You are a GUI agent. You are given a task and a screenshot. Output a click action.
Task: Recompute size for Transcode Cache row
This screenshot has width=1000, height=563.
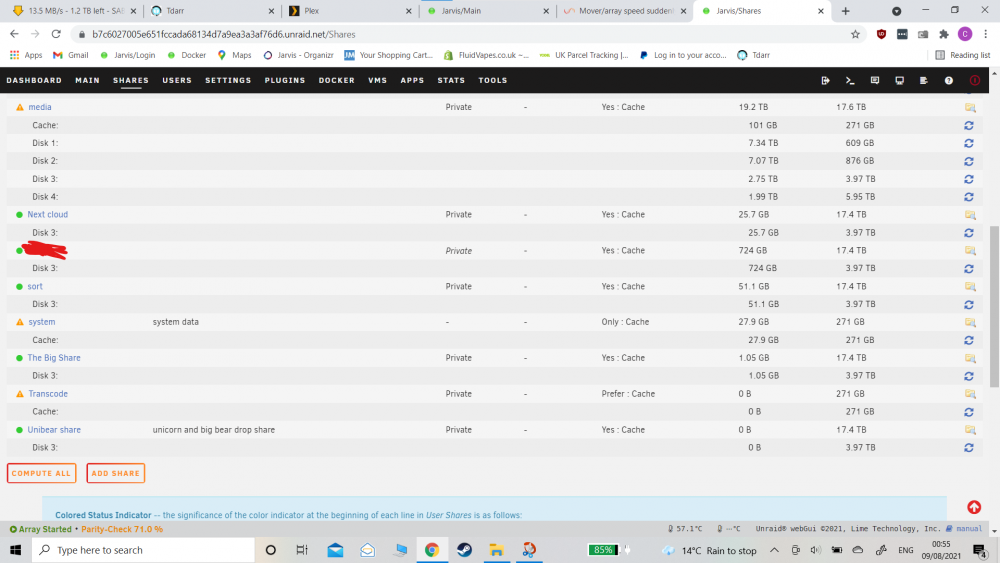(969, 412)
